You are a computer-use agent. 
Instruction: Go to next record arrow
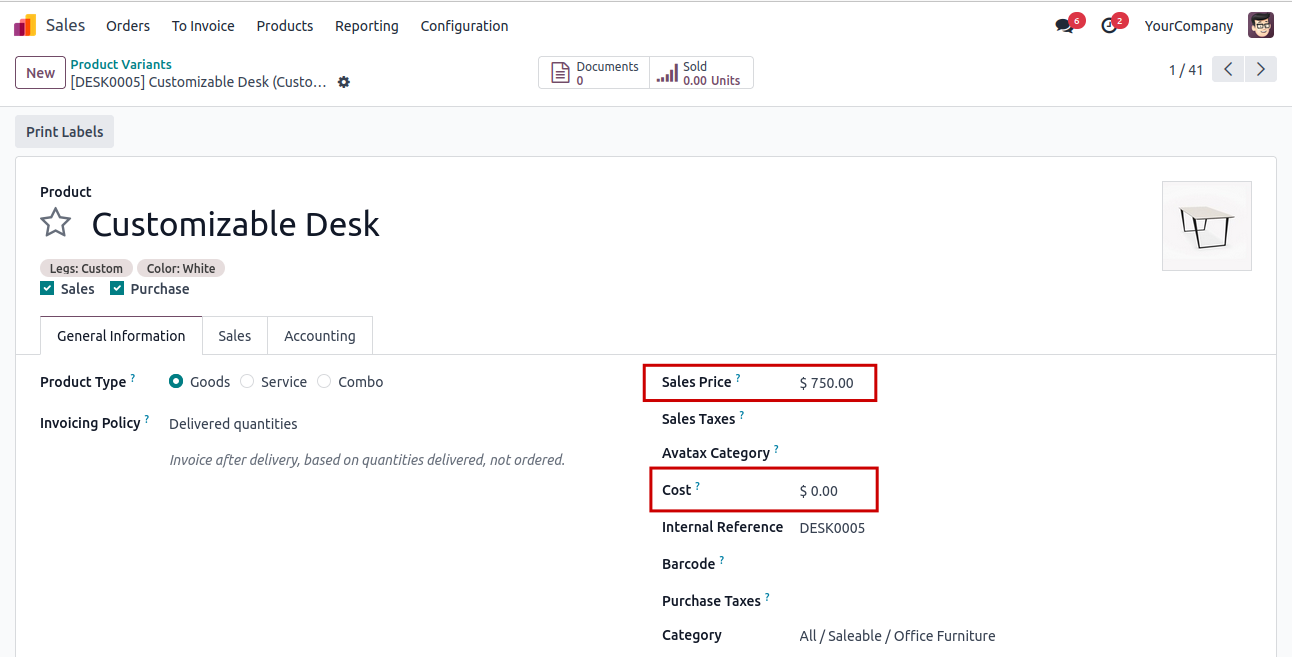[x=1261, y=69]
